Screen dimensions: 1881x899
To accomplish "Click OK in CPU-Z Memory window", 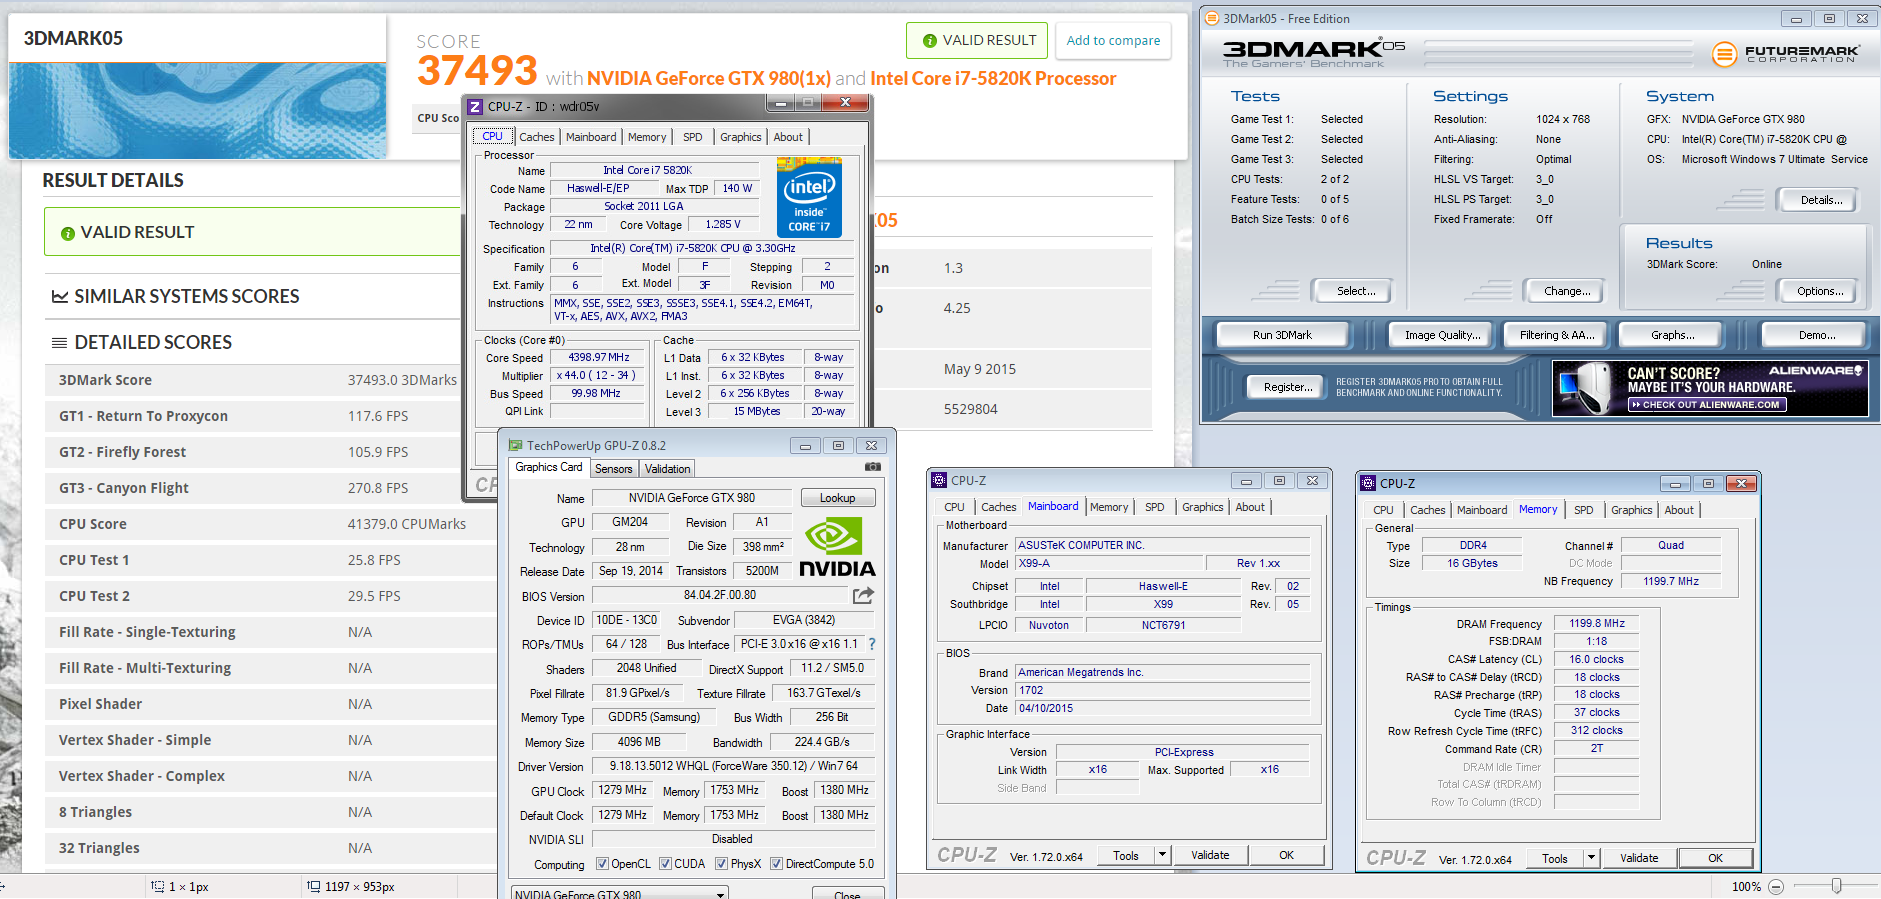I will tap(1715, 858).
